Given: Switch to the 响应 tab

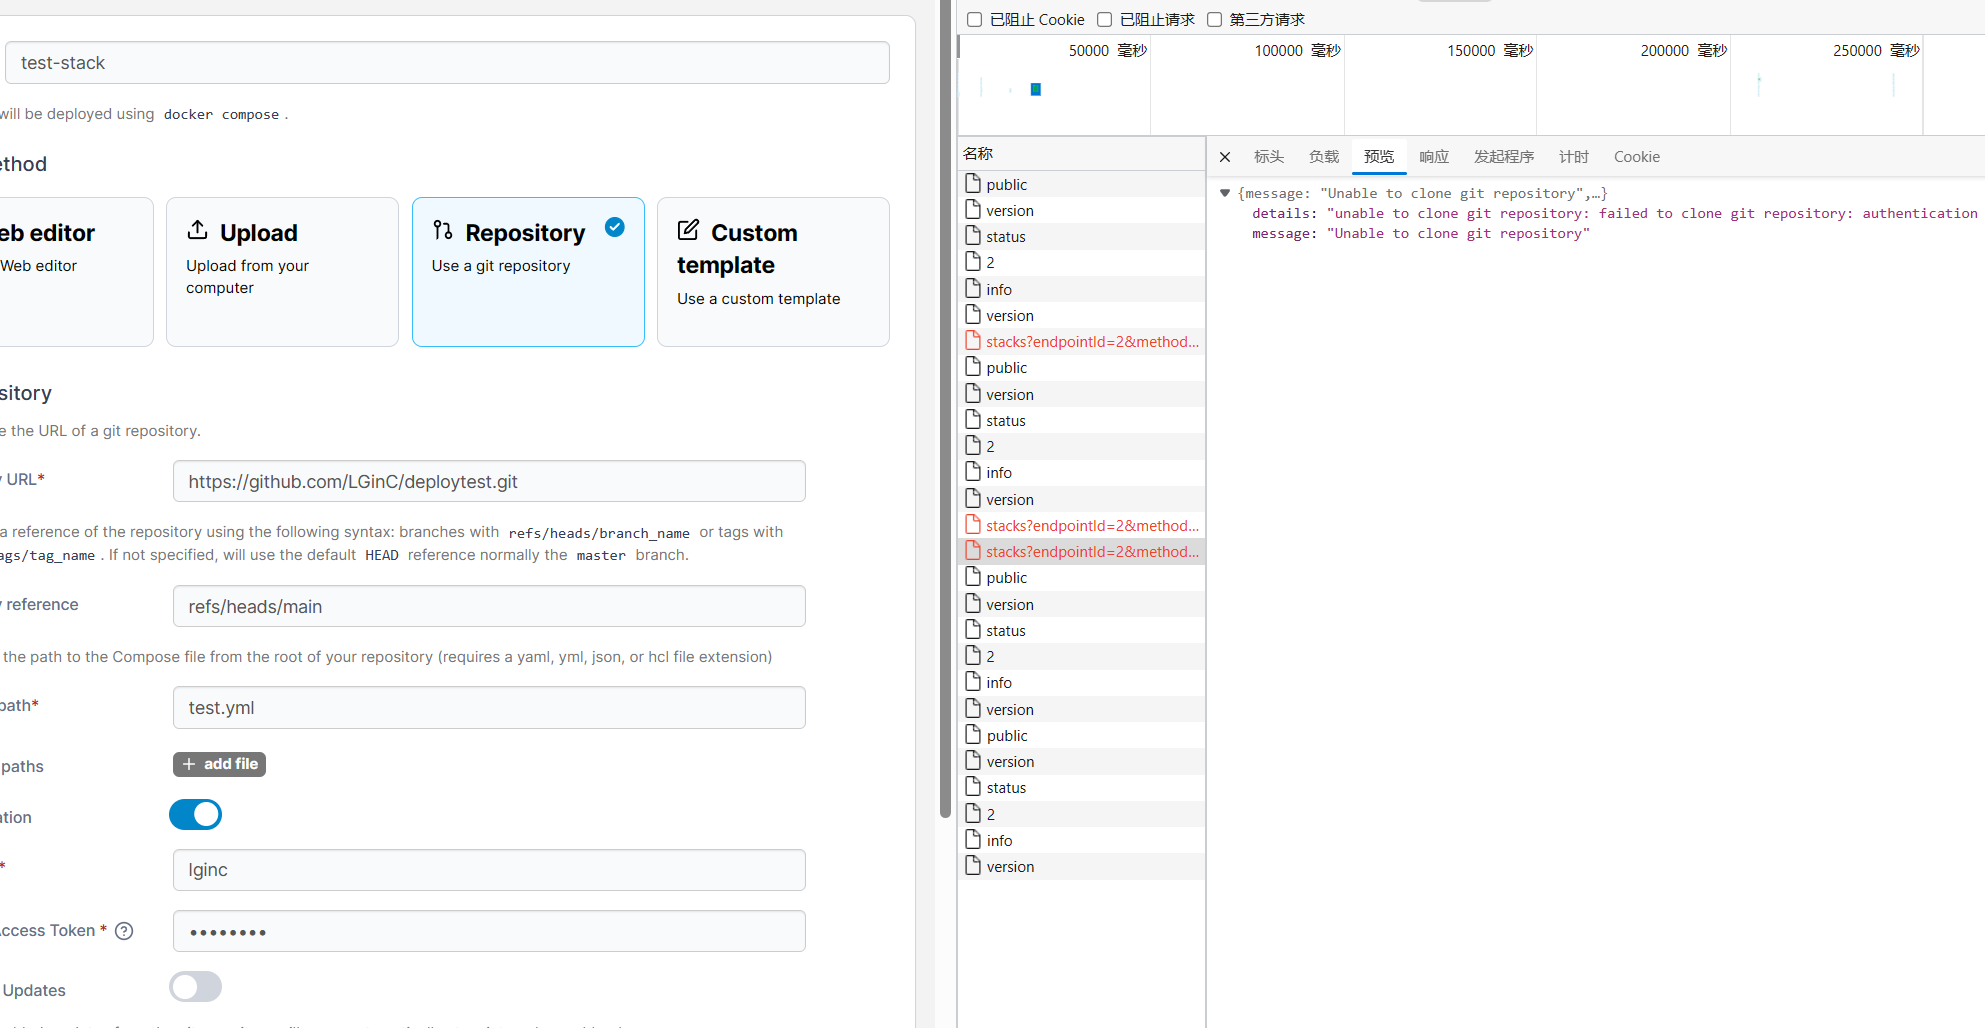Looking at the screenshot, I should [1433, 156].
